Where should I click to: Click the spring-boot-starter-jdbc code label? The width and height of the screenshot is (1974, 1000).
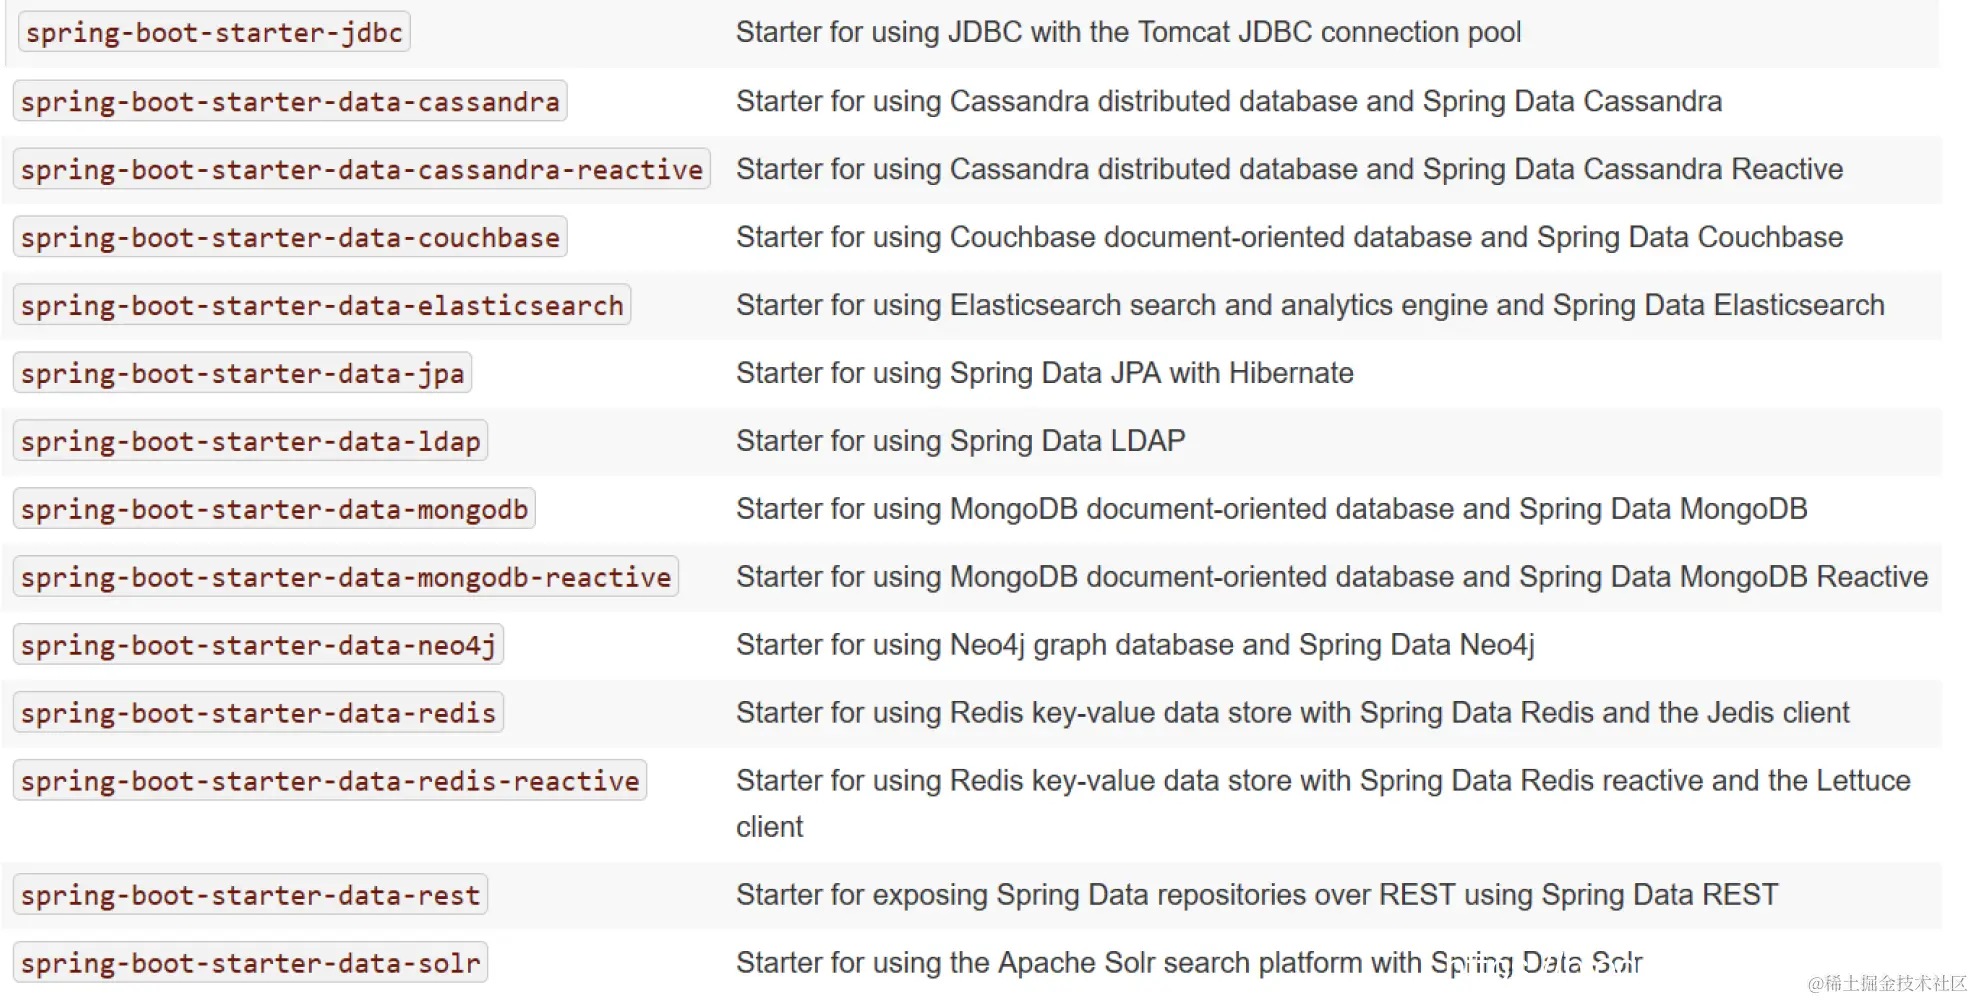(214, 33)
